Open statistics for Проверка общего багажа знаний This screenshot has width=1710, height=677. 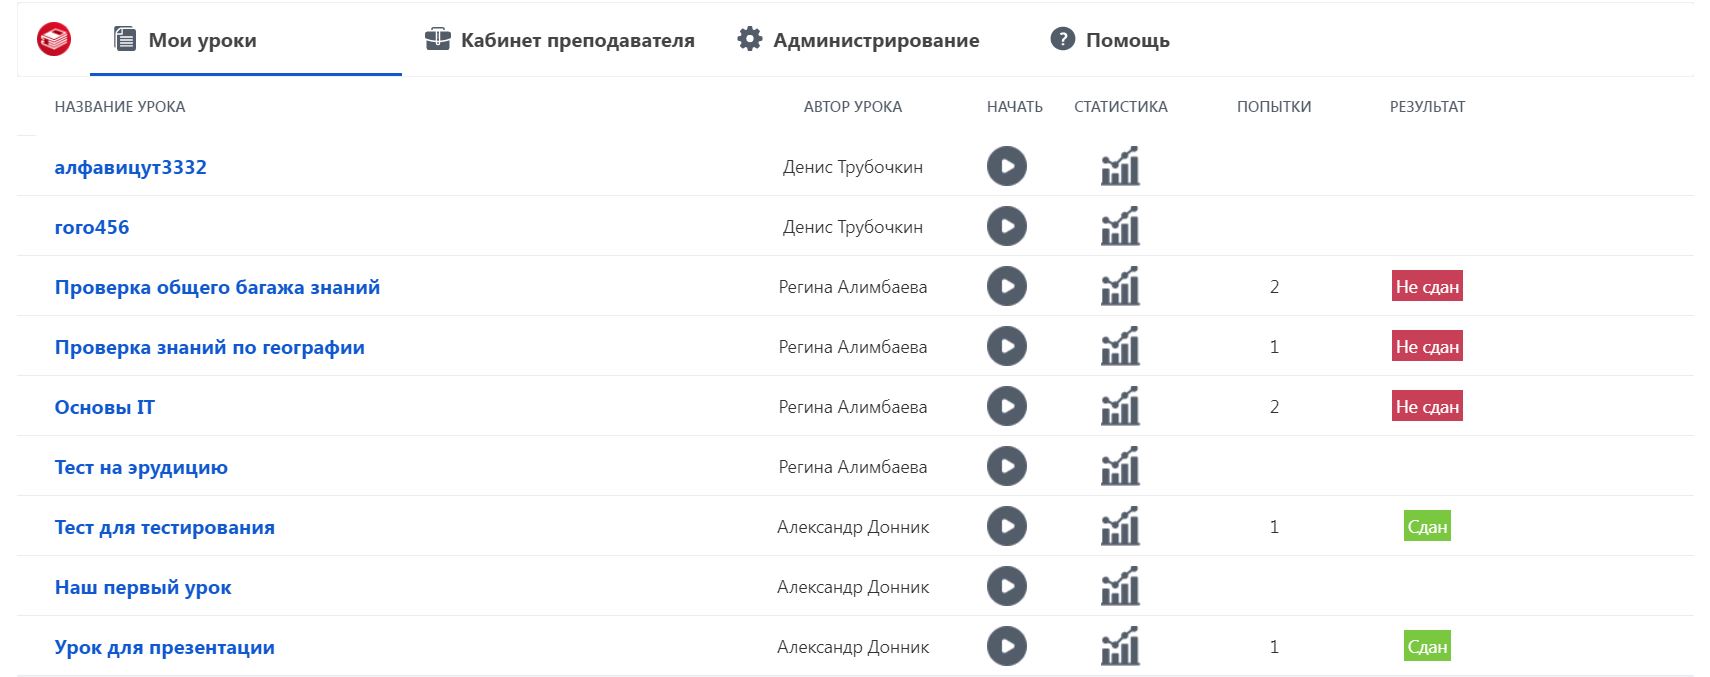[1120, 286]
